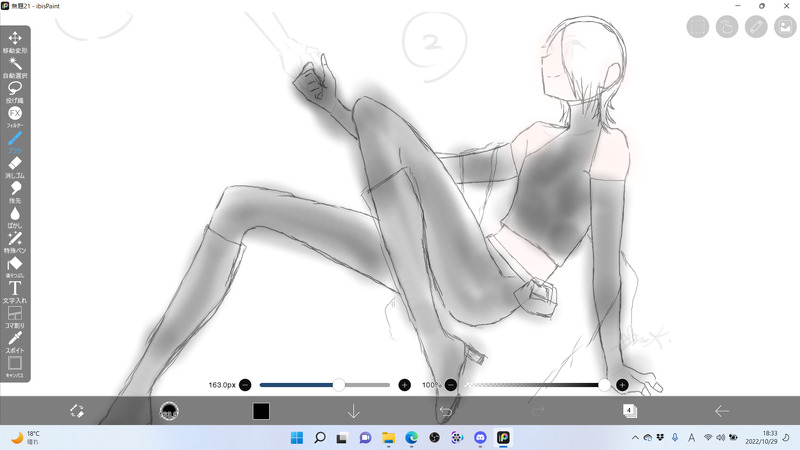Open the ruler tool at top right
The height and width of the screenshot is (450, 800).
756,27
